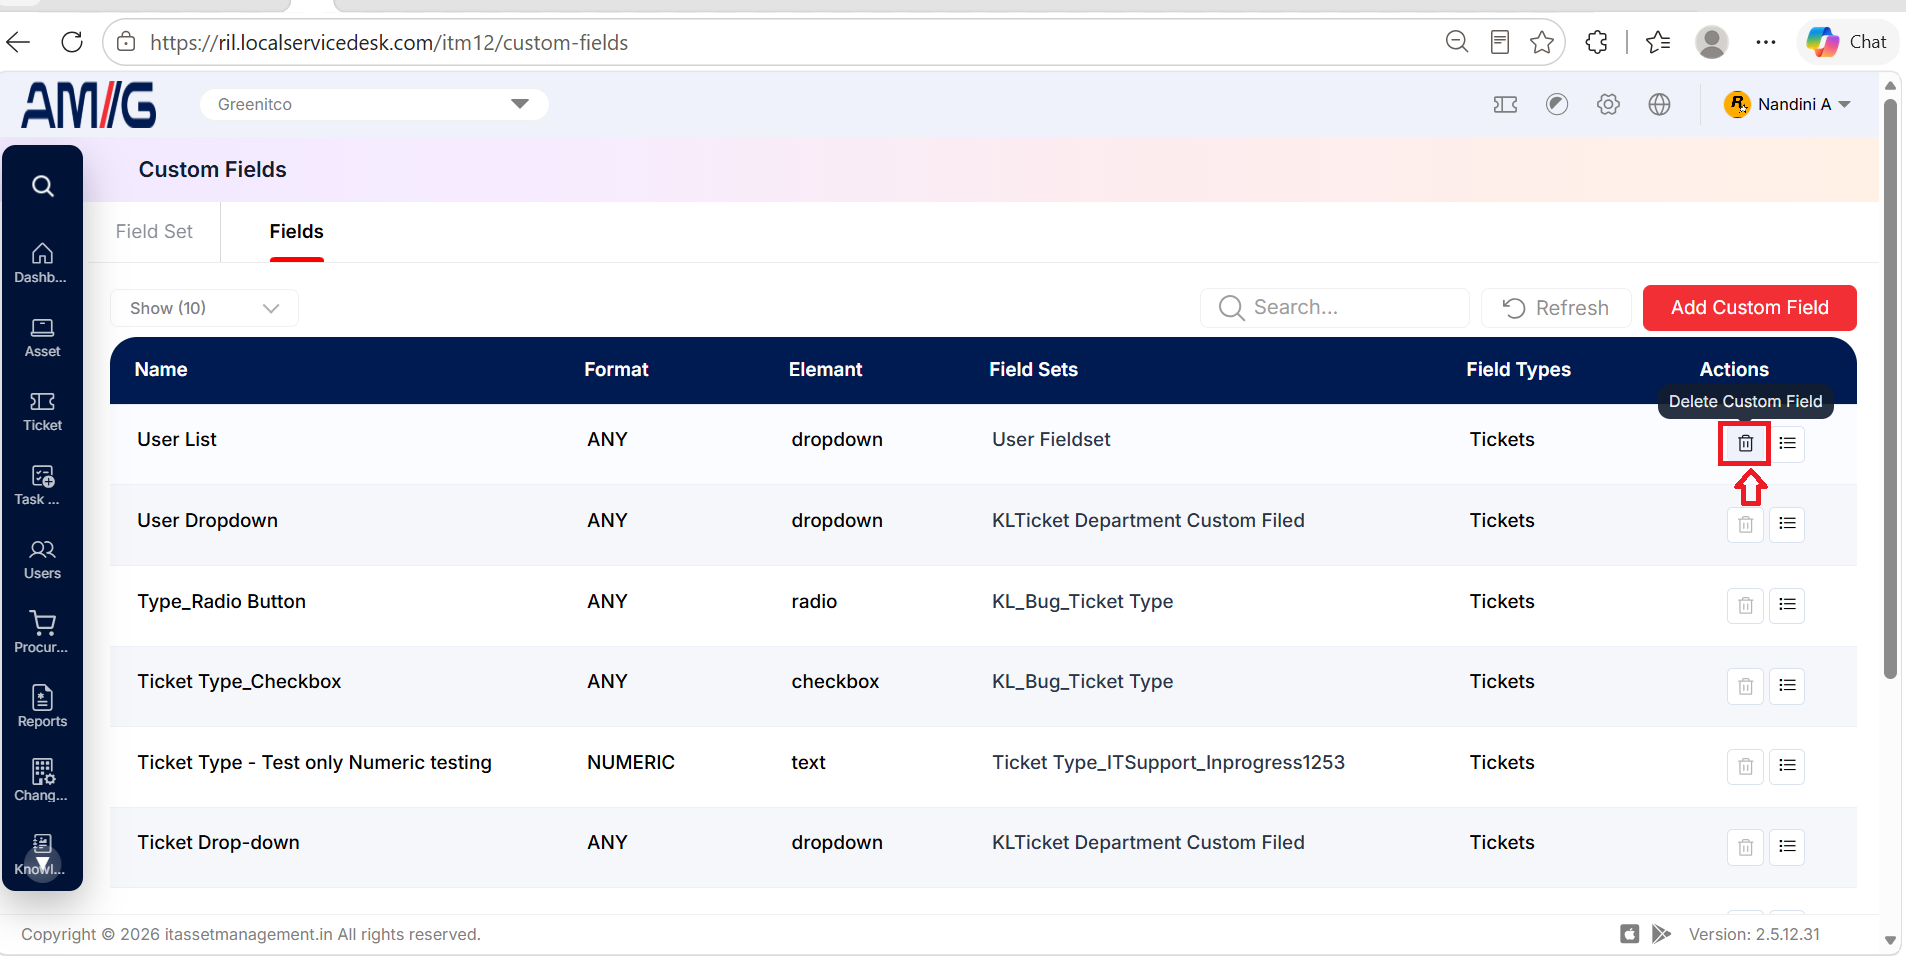Open Nandini A user menu
The image size is (1906, 958).
point(1787,104)
